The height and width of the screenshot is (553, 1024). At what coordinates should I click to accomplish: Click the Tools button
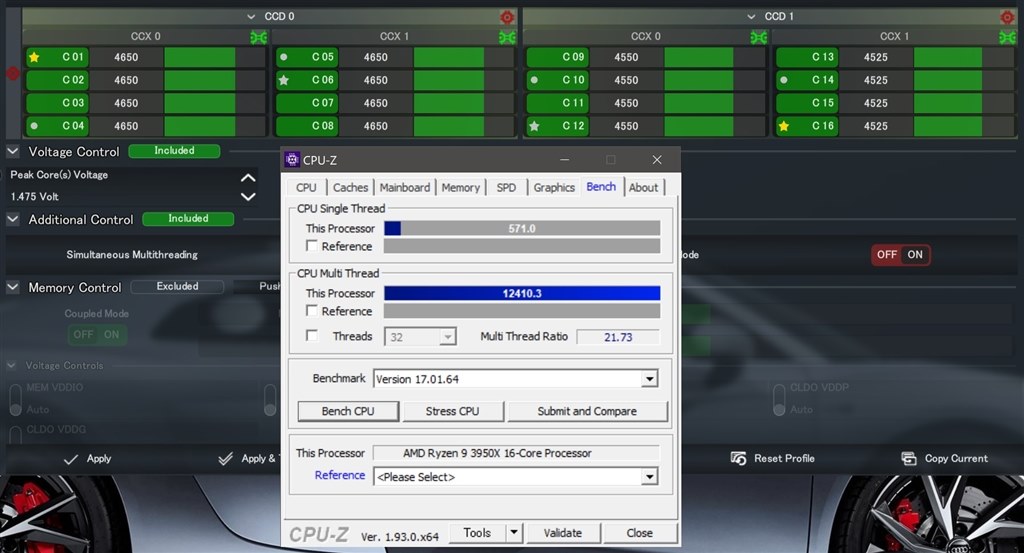(x=477, y=533)
